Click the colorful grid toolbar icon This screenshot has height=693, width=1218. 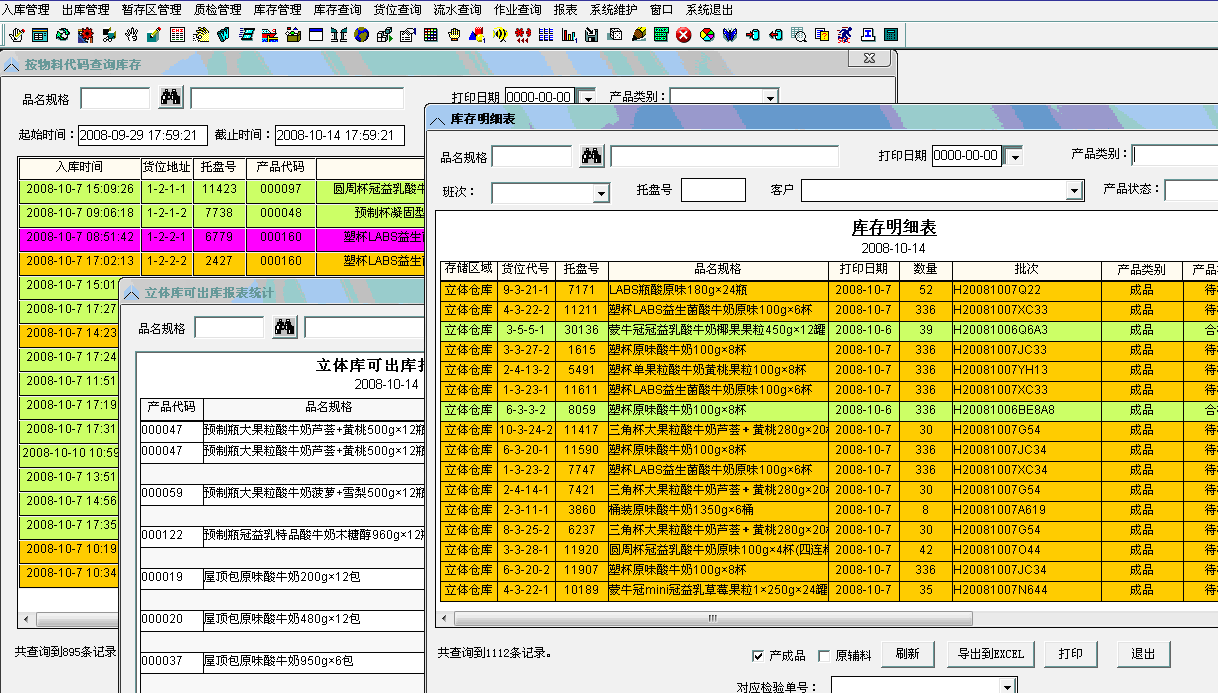tap(431, 35)
